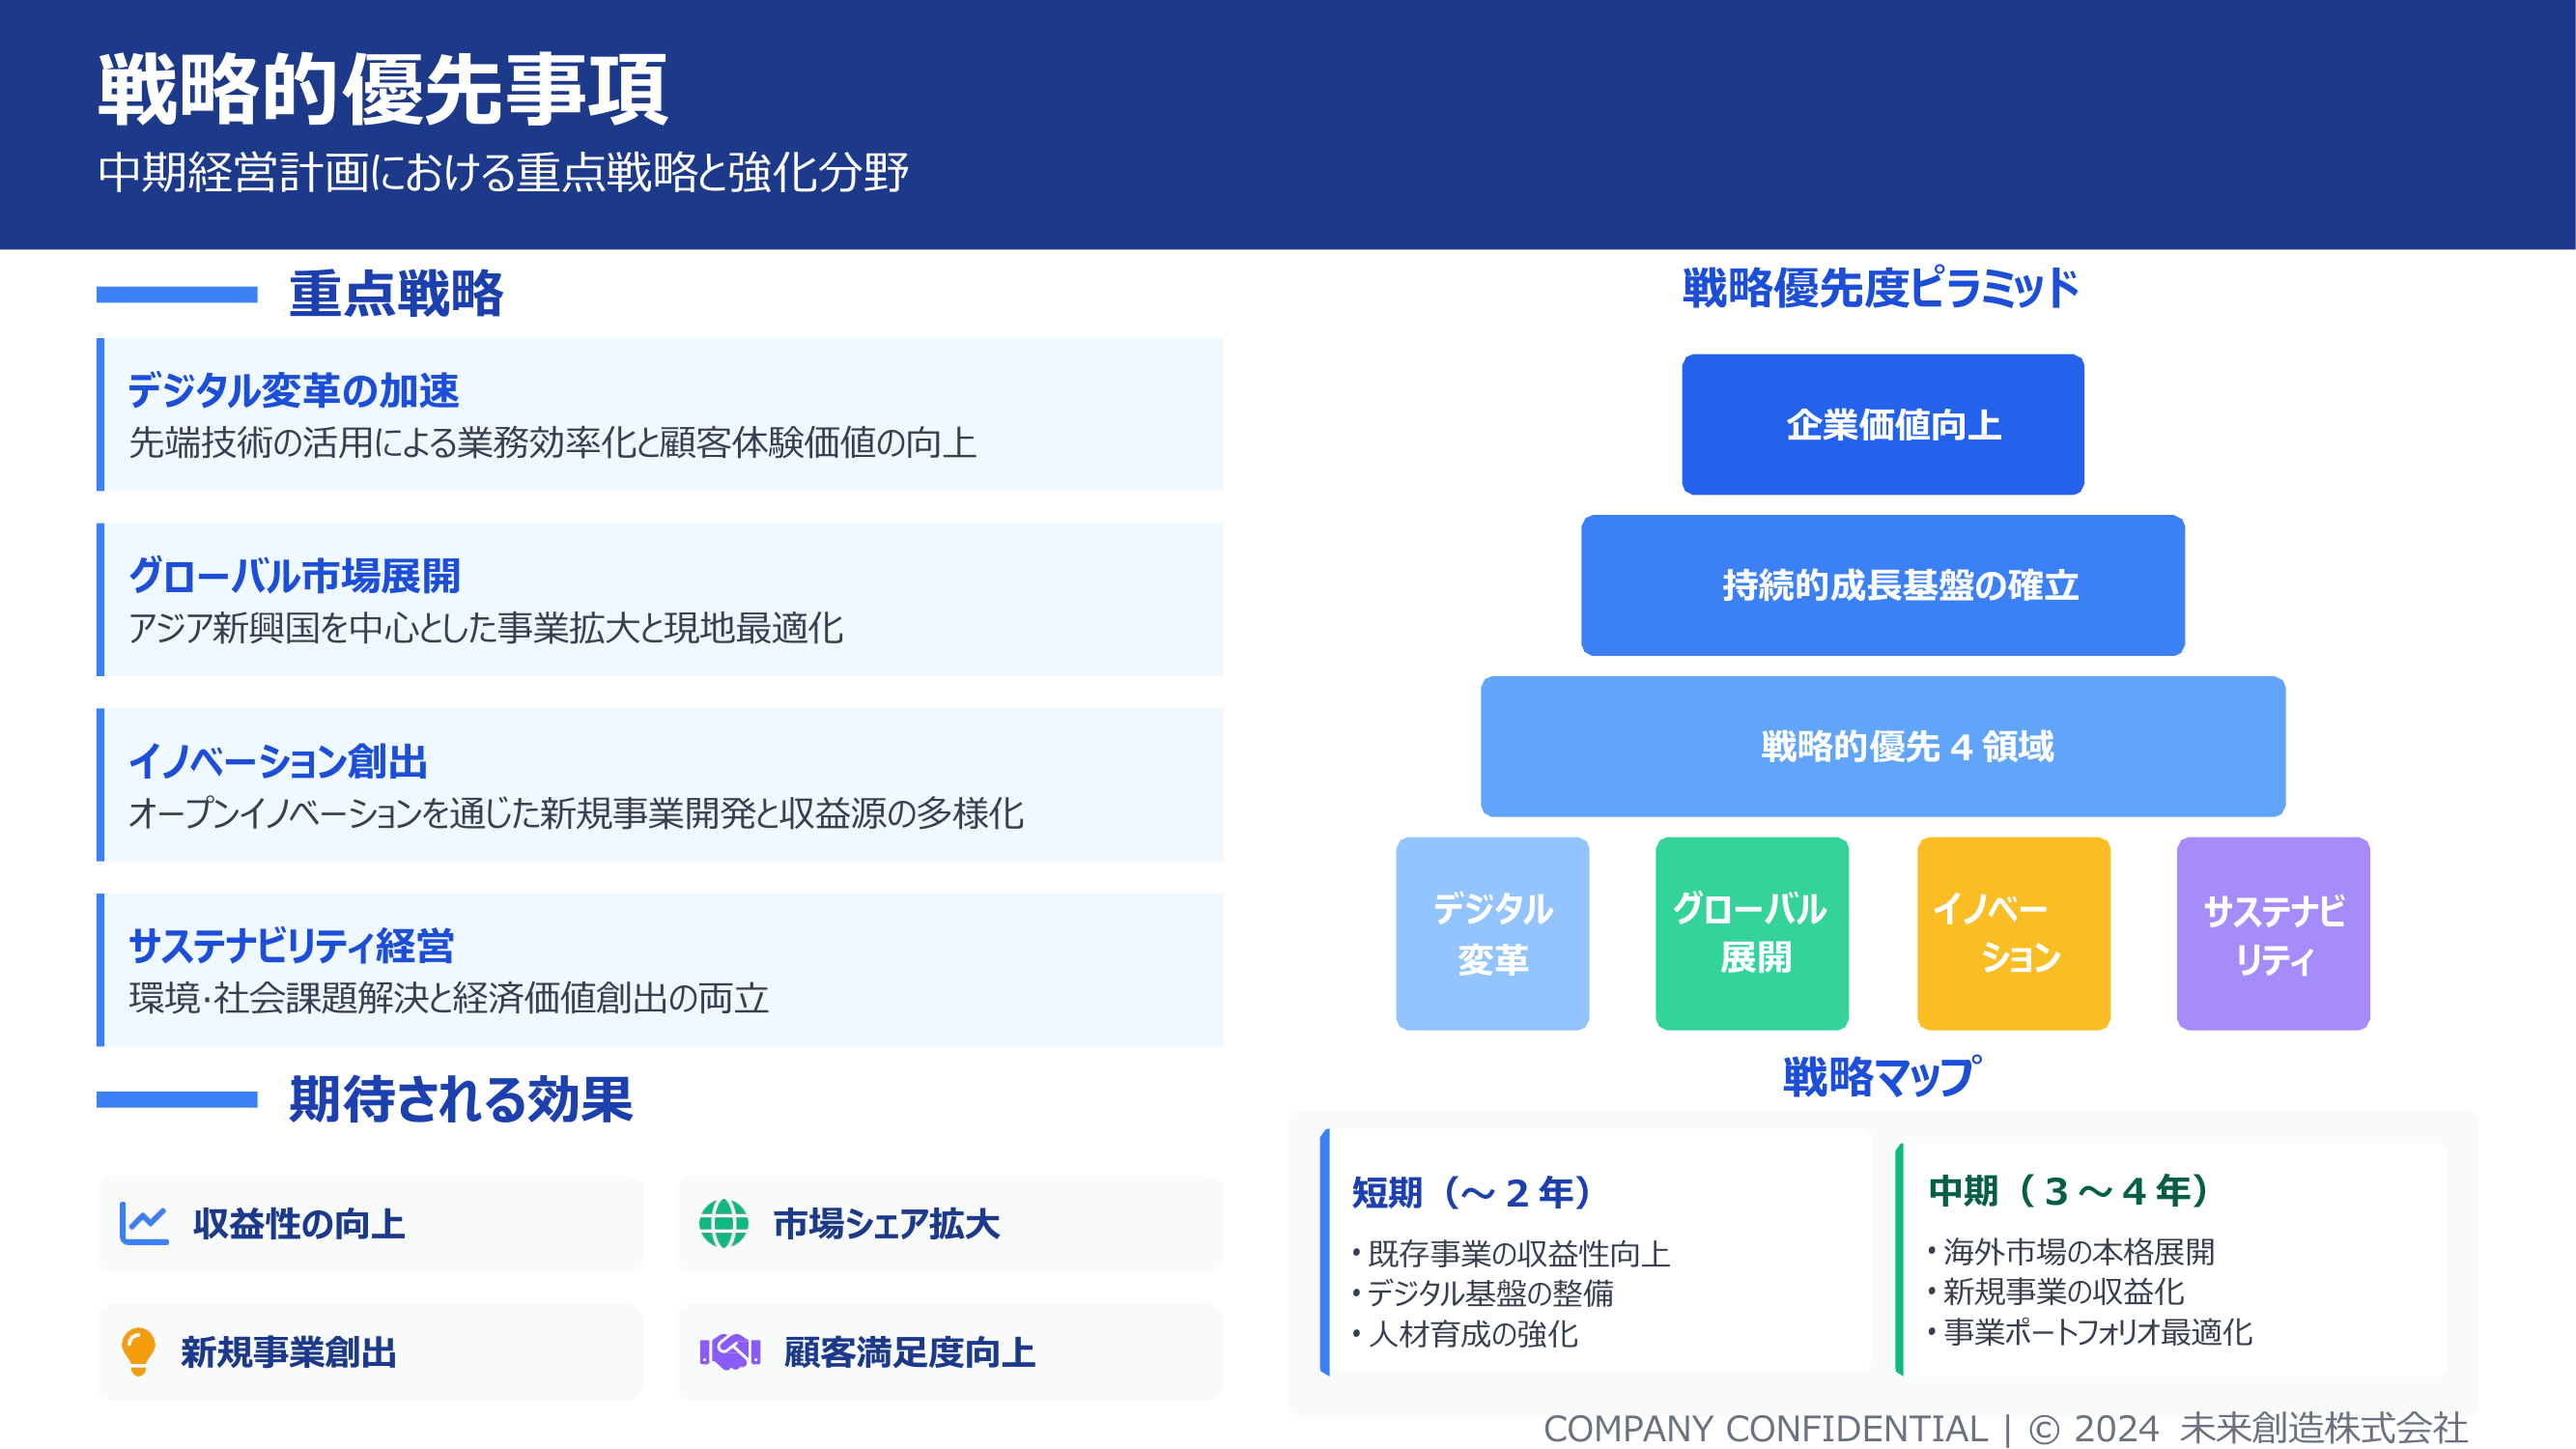Select the green グローバル展開 tile
The width and height of the screenshot is (2576, 1449).
click(x=1752, y=932)
